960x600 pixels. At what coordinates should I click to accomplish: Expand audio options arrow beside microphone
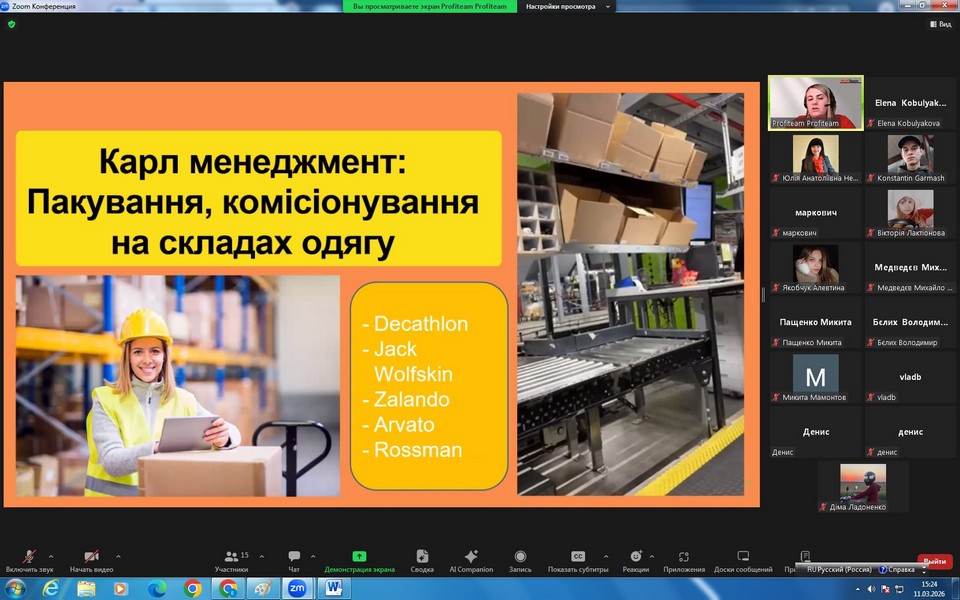click(x=51, y=556)
